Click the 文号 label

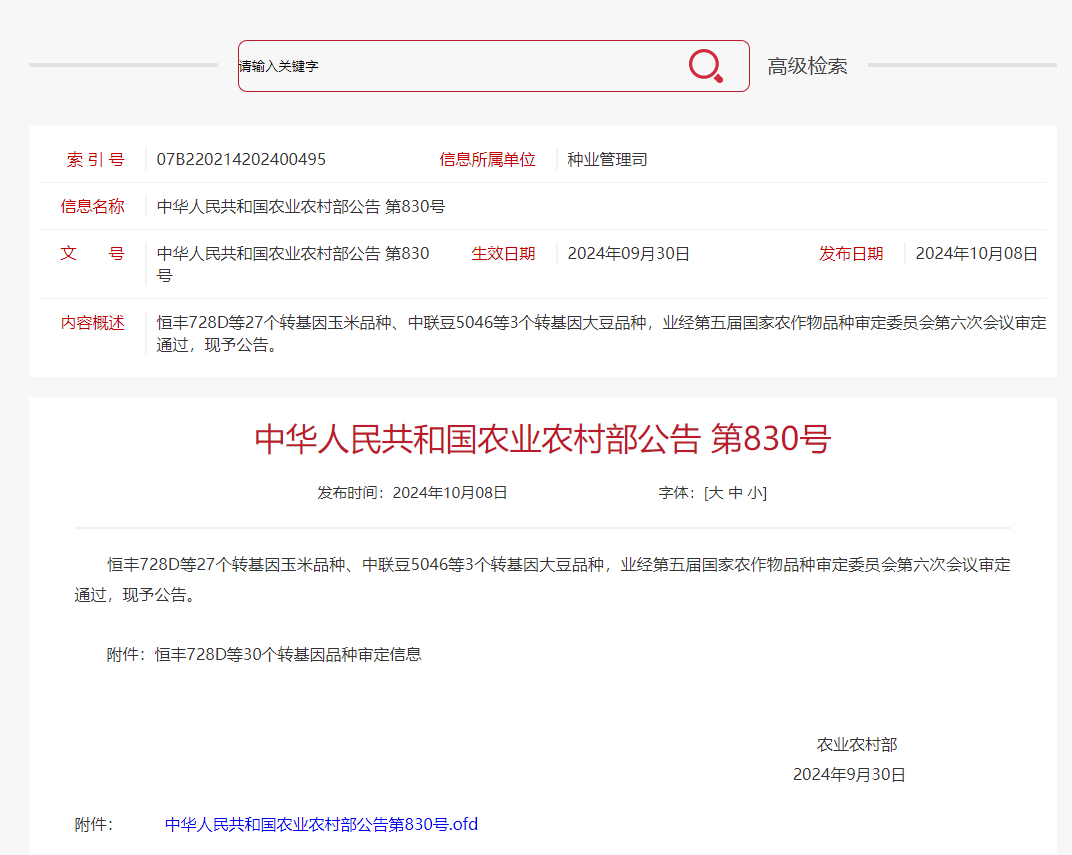pos(92,254)
